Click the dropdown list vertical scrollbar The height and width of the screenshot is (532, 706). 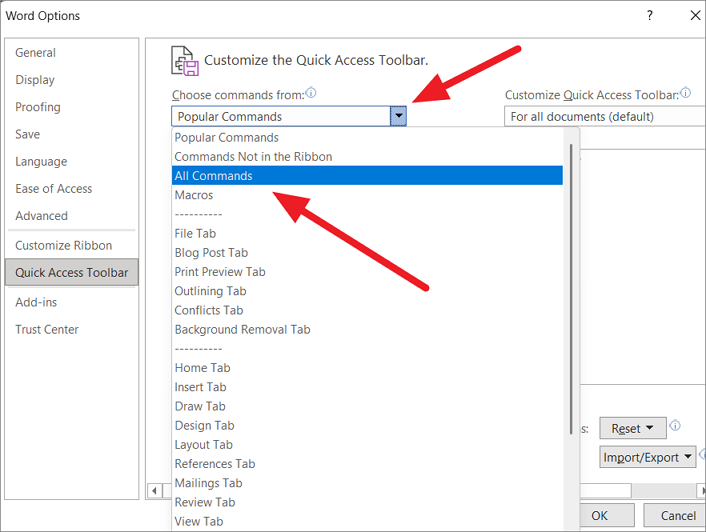[x=571, y=289]
